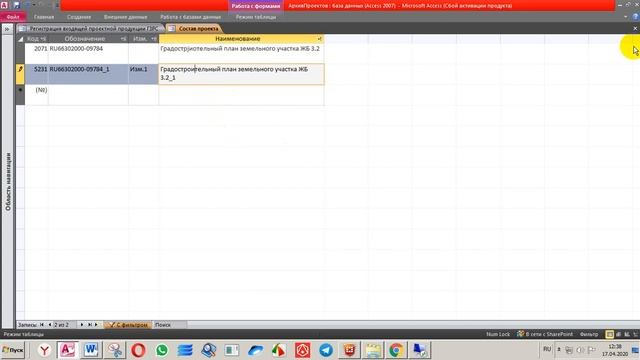The height and width of the screenshot is (360, 640).
Task: Open the Файл tab
Action: coord(13,17)
